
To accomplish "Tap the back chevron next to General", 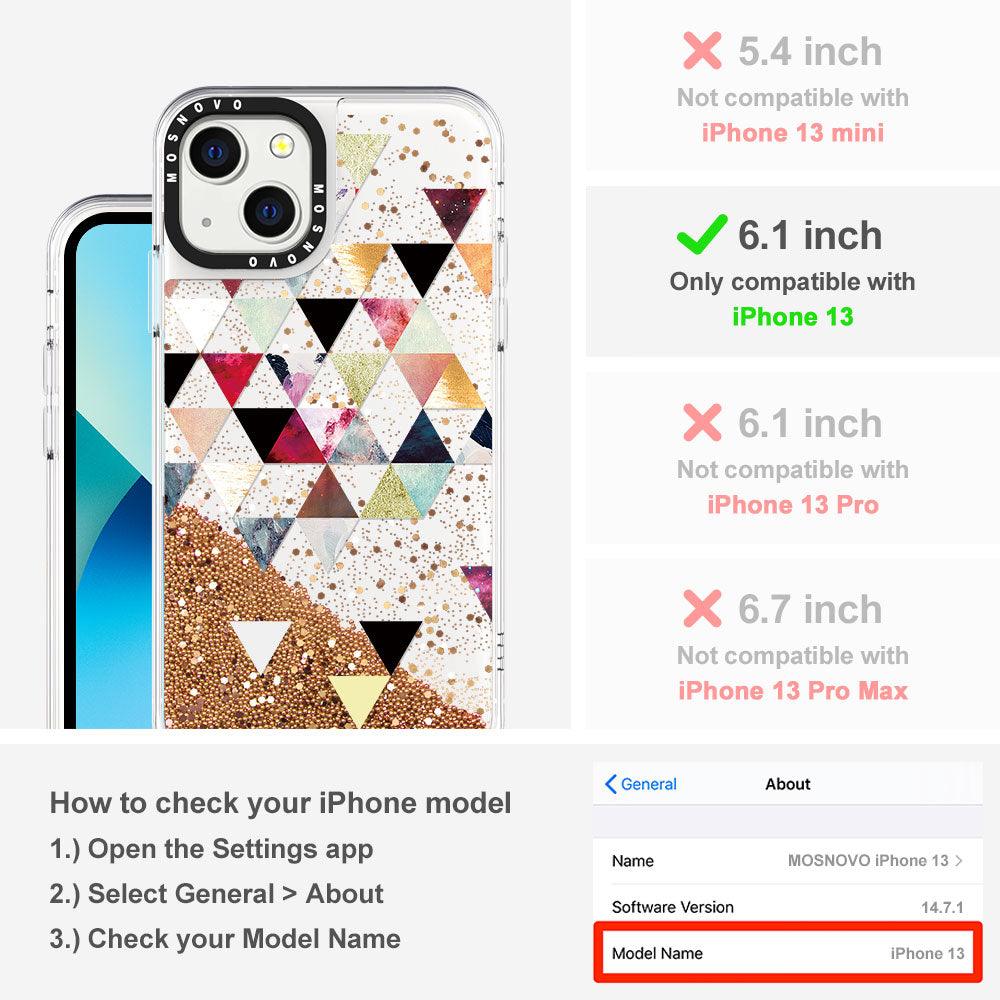I will click(610, 784).
